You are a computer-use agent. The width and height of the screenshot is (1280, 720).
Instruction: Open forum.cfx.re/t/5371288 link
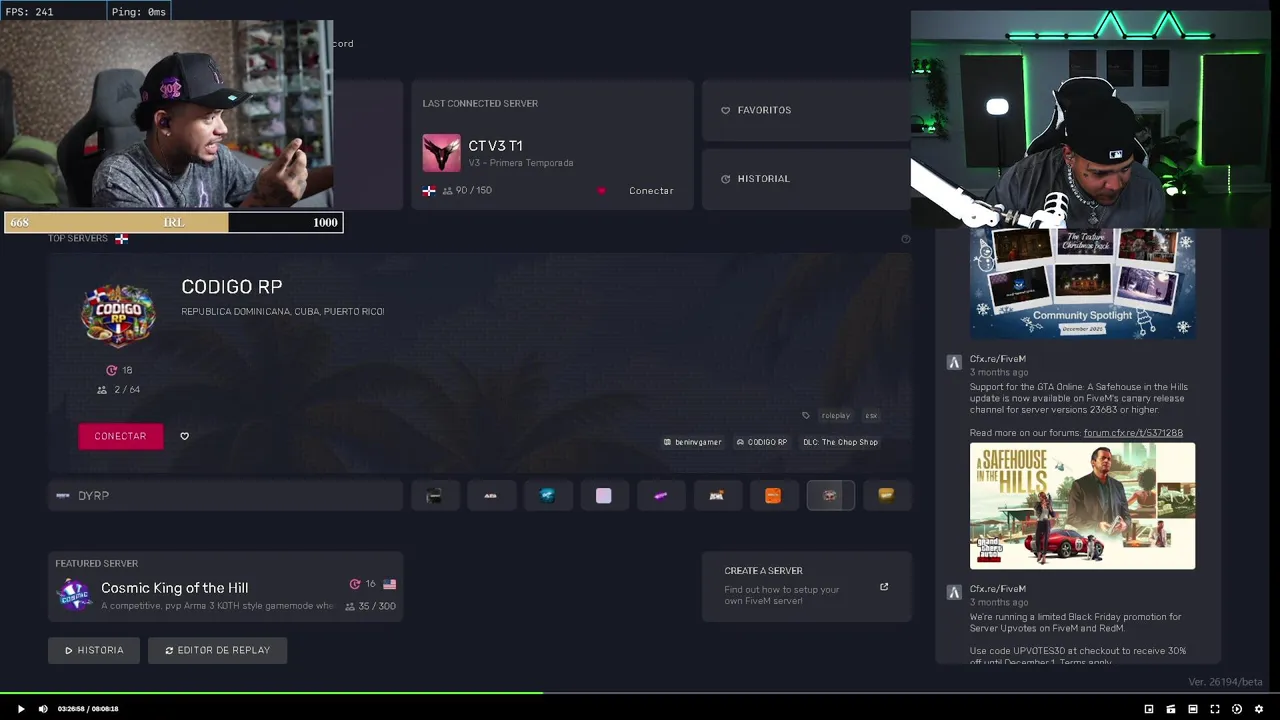(x=1133, y=433)
